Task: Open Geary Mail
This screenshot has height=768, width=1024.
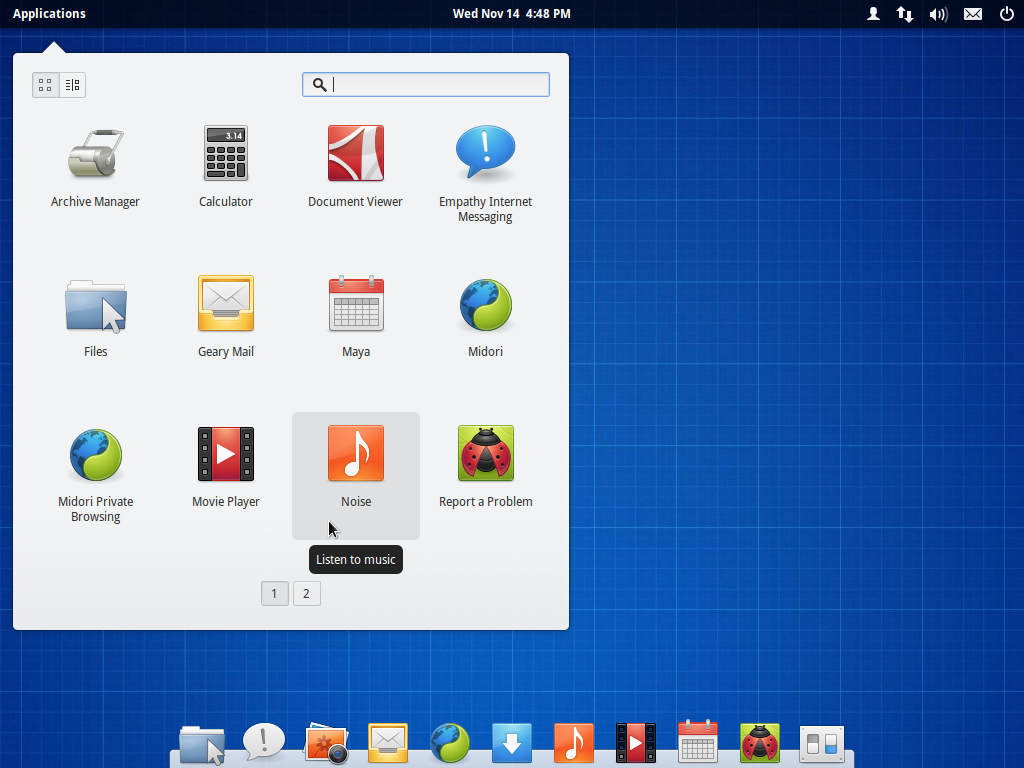Action: 225,303
